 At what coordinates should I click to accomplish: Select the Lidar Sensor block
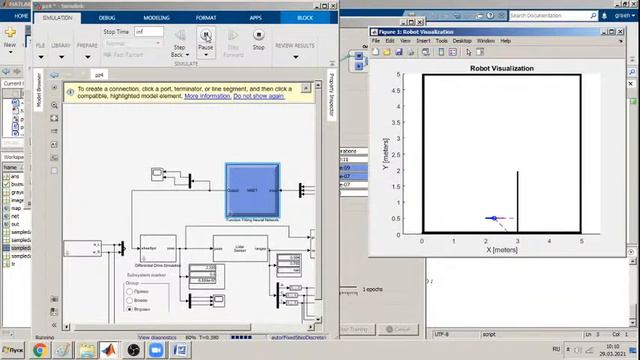click(x=240, y=248)
